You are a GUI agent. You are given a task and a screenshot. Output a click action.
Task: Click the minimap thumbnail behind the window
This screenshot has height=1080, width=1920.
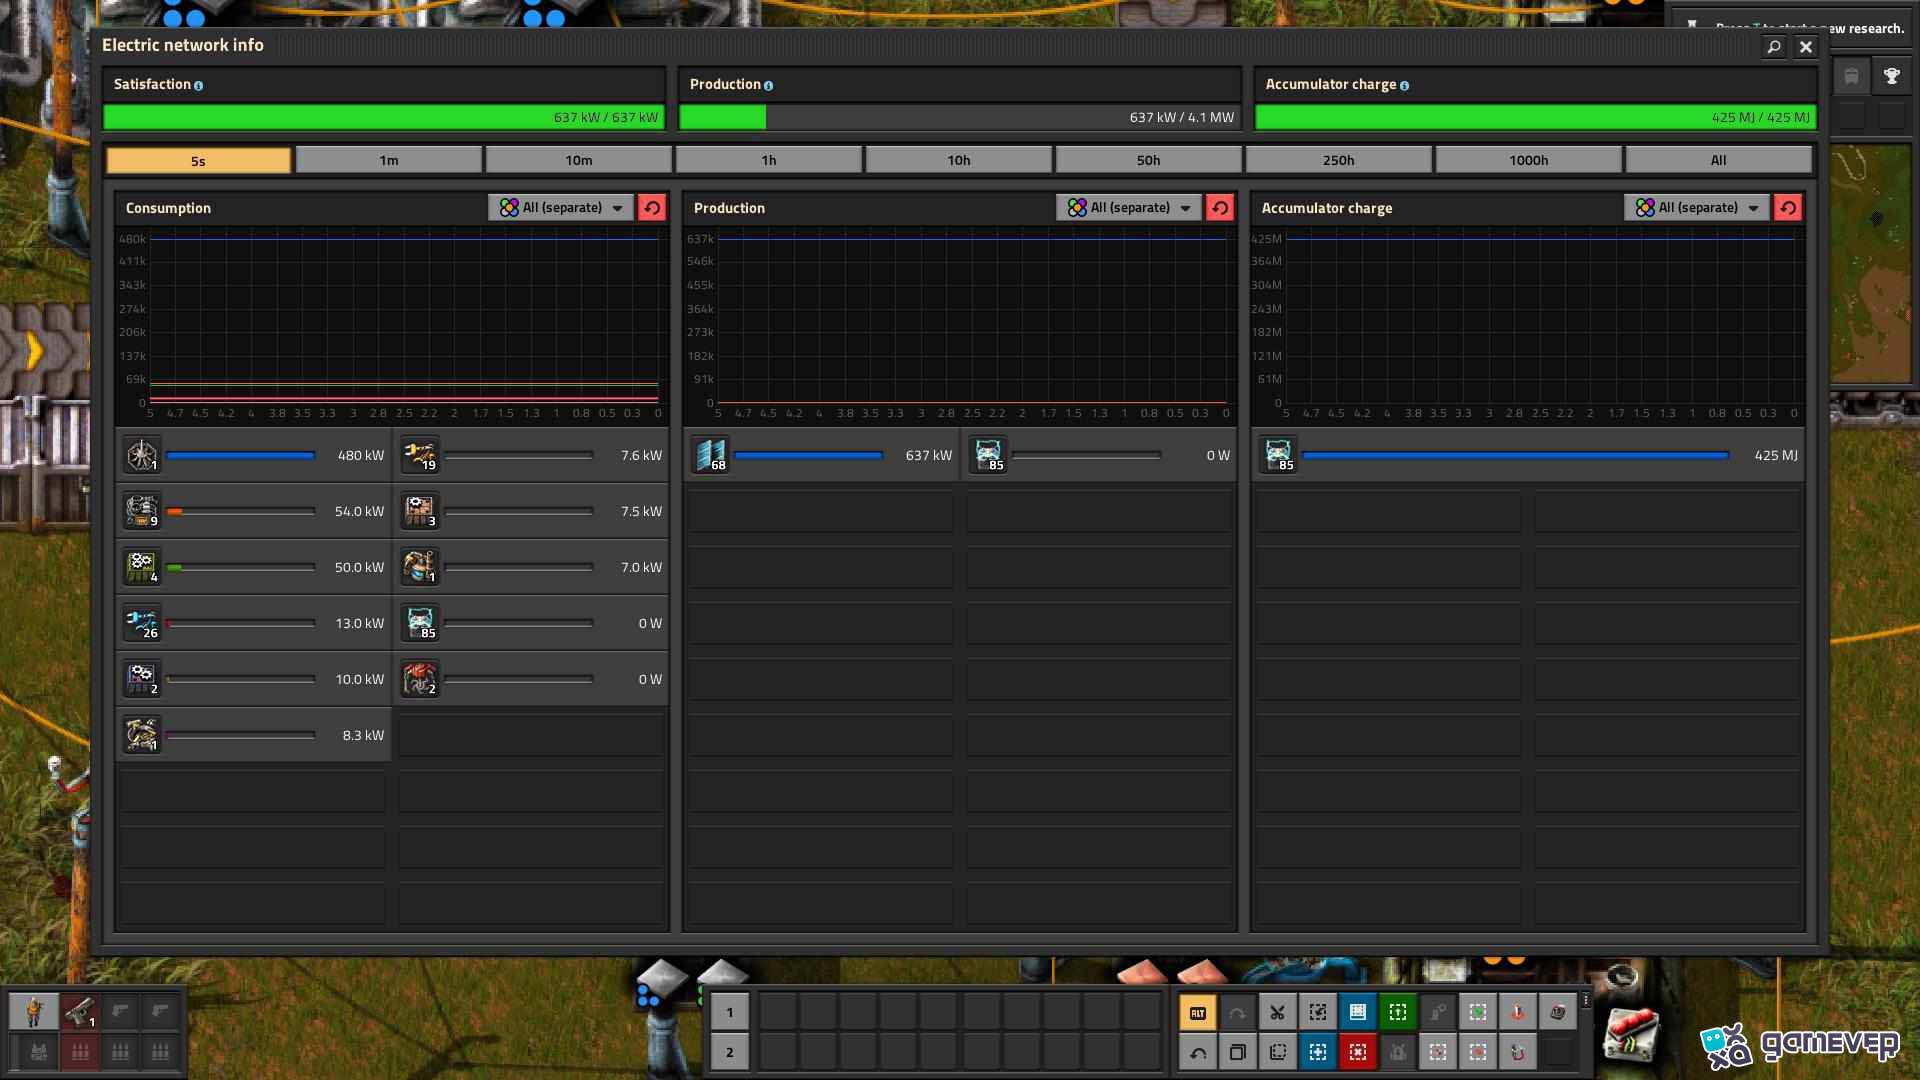(x=1871, y=262)
